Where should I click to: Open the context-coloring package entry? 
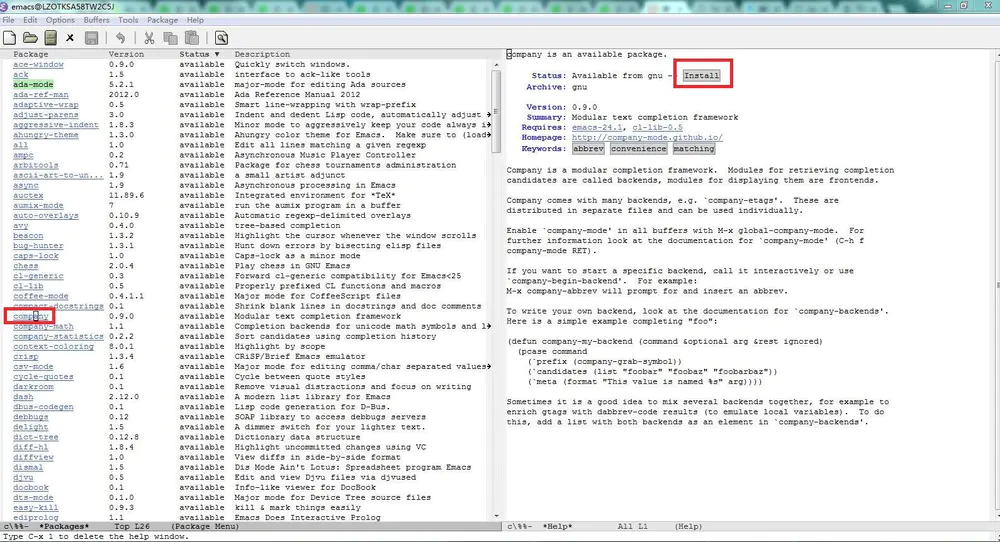(x=54, y=347)
